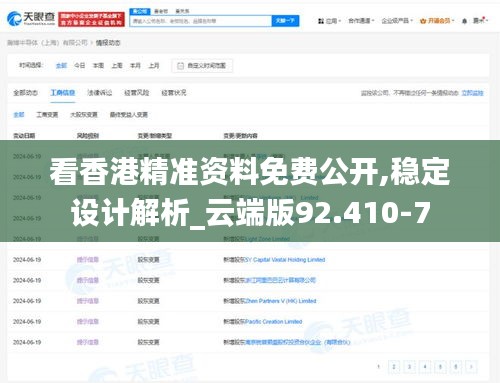Select the 最终受益人变更 sub-filter
This screenshot has height=383, width=500.
129,115
